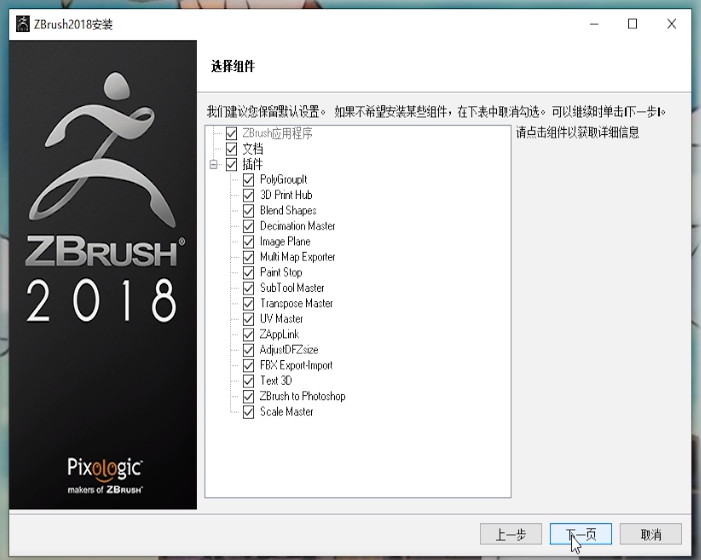Go back with the 上一步 button
The height and width of the screenshot is (560, 701).
coord(511,534)
